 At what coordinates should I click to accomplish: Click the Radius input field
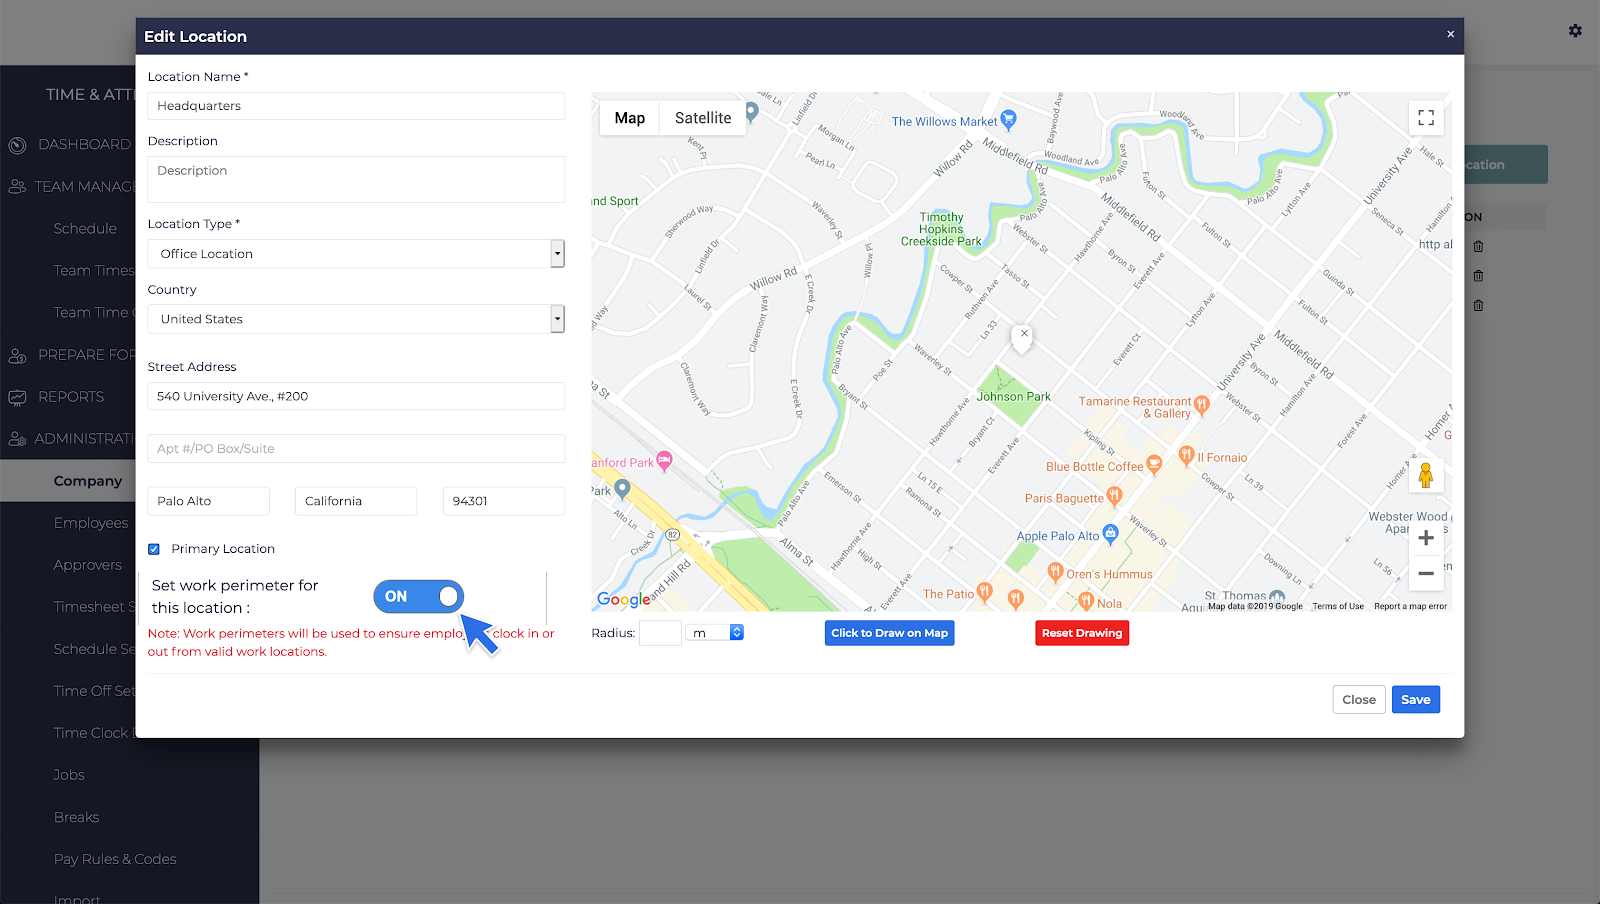(660, 633)
